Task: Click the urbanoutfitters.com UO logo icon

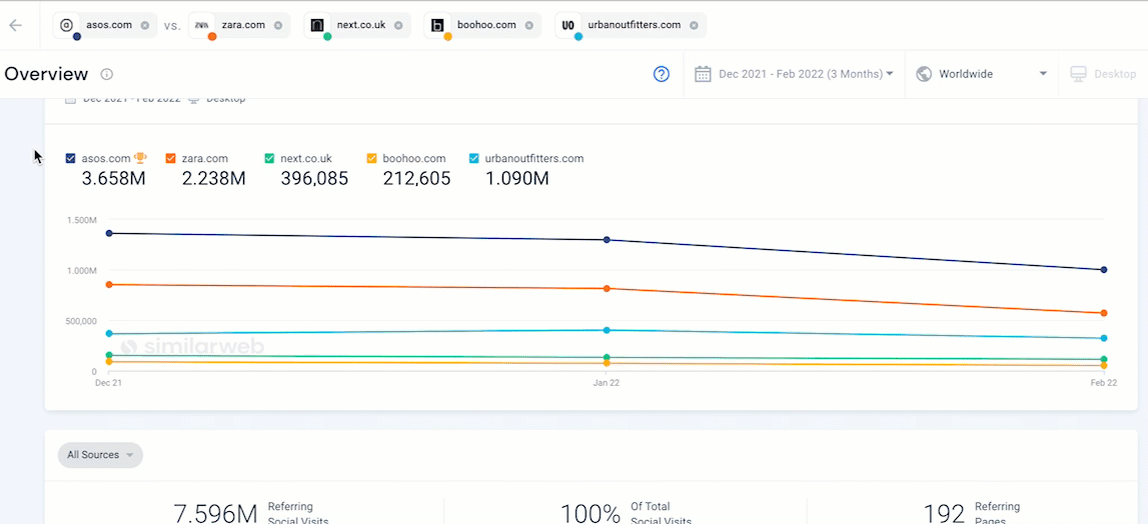Action: click(568, 25)
